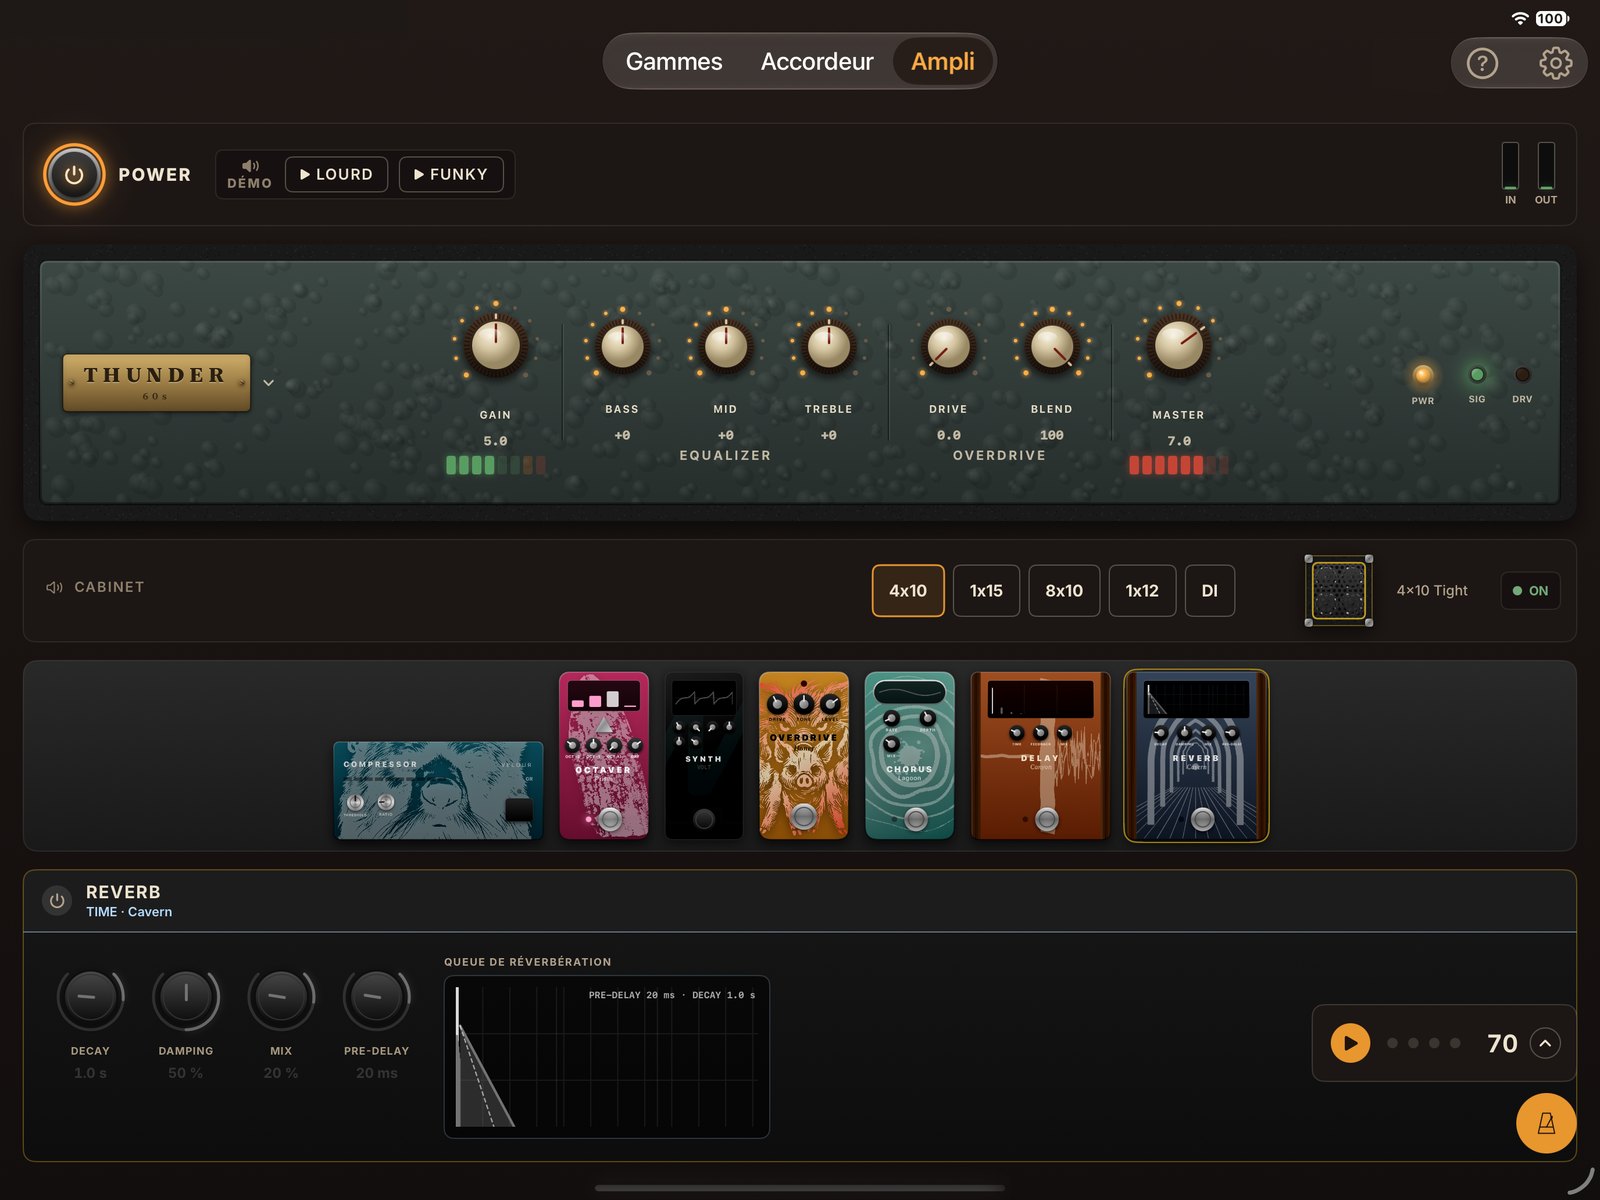Click the OUT level meter
The height and width of the screenshot is (1200, 1600).
click(1546, 165)
